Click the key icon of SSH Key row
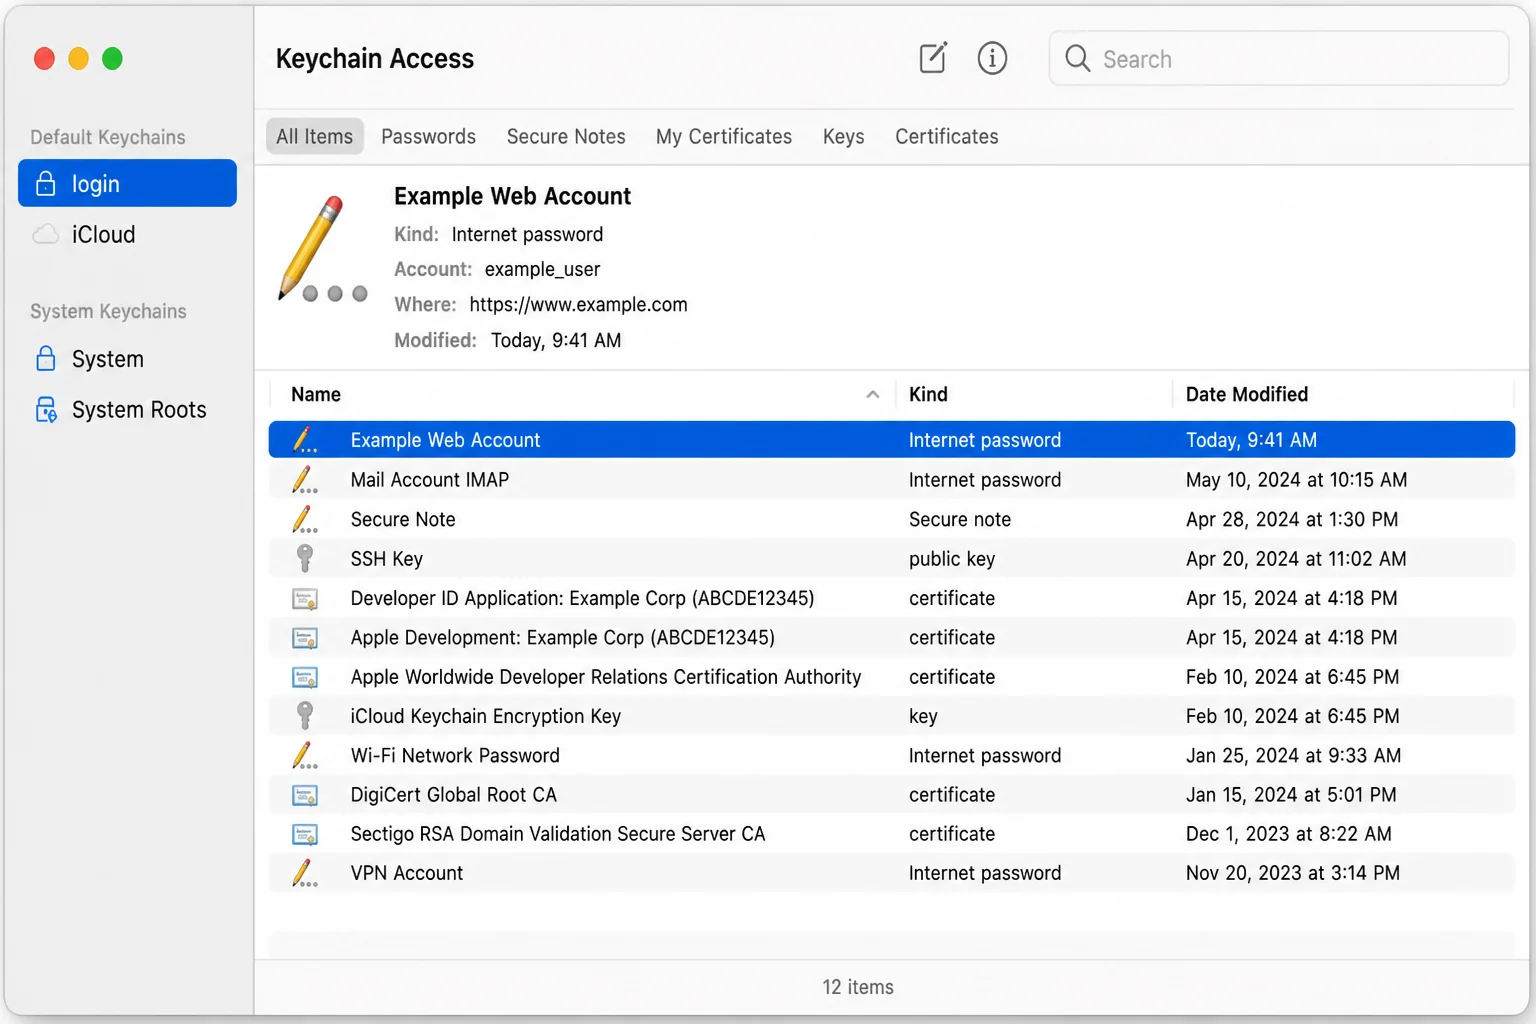Screen dimensions: 1536x1024 pyautogui.click(x=305, y=558)
